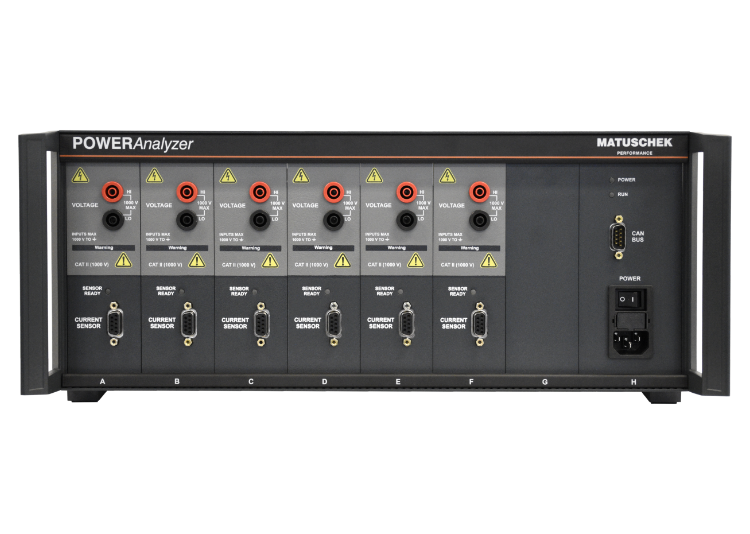
Task: Click the SENSOR READY LED in slot C
Action: pyautogui.click(x=255, y=291)
